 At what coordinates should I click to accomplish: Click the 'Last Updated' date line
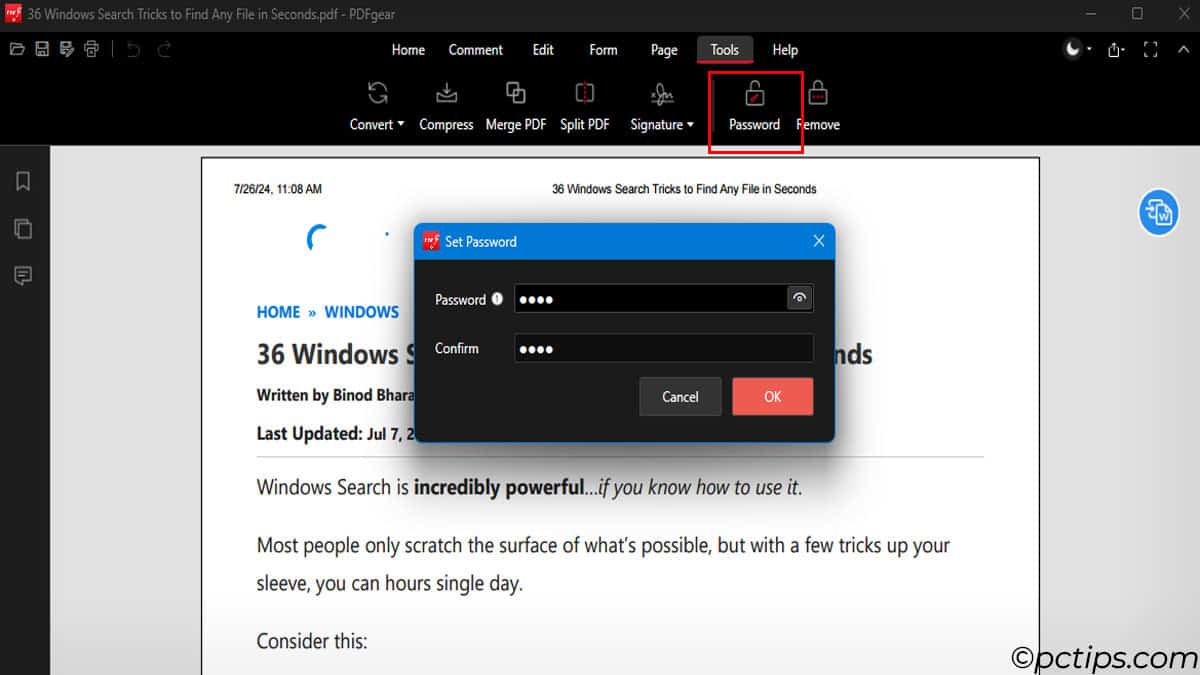tap(335, 433)
